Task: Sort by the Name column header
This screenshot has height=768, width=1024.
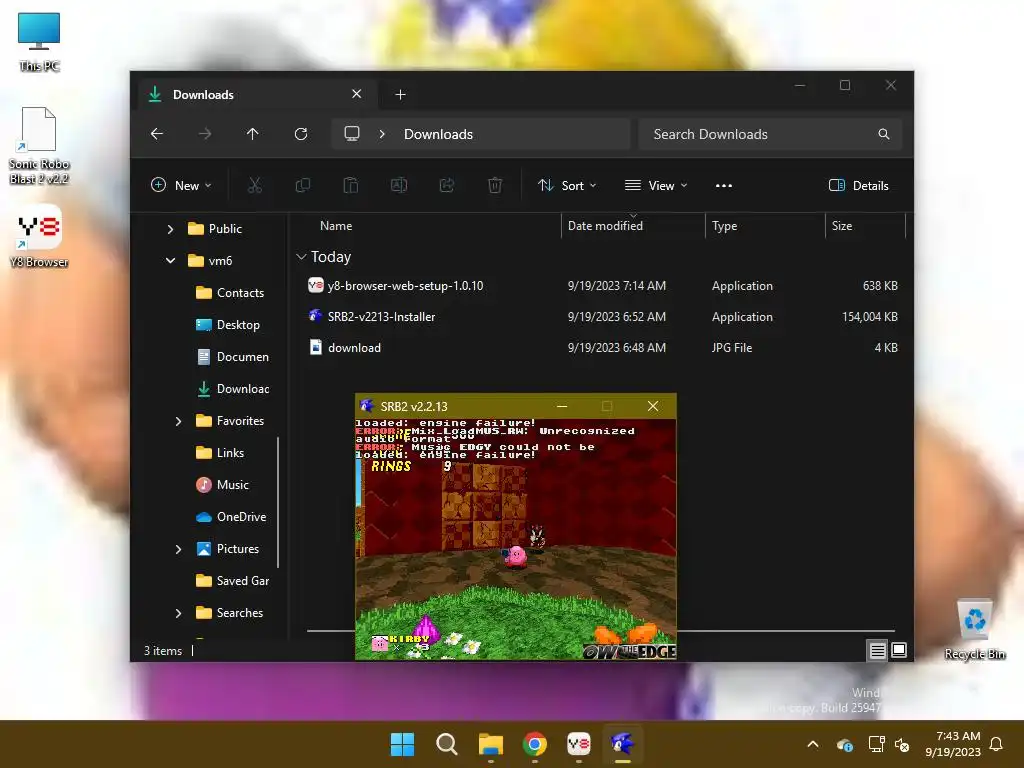Action: point(336,226)
